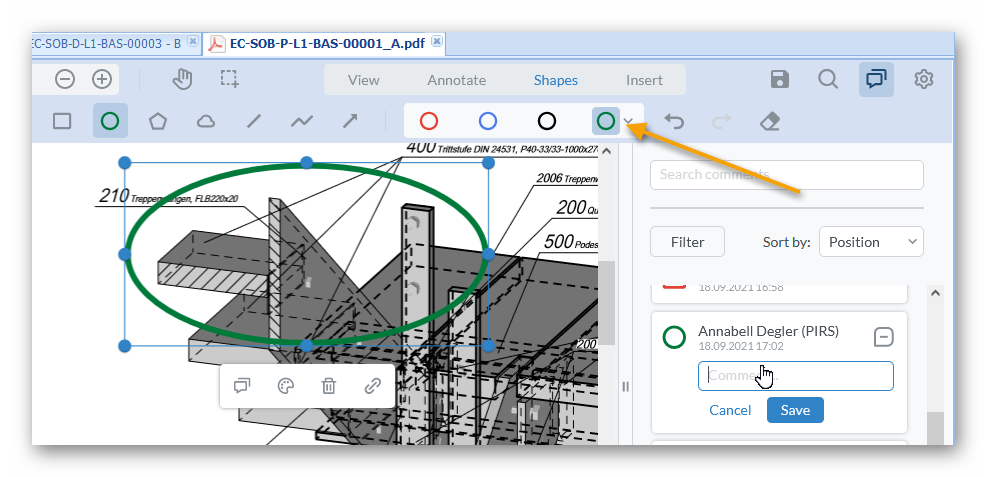987x477 pixels.
Task: Click the Cancel link
Action: pos(730,410)
